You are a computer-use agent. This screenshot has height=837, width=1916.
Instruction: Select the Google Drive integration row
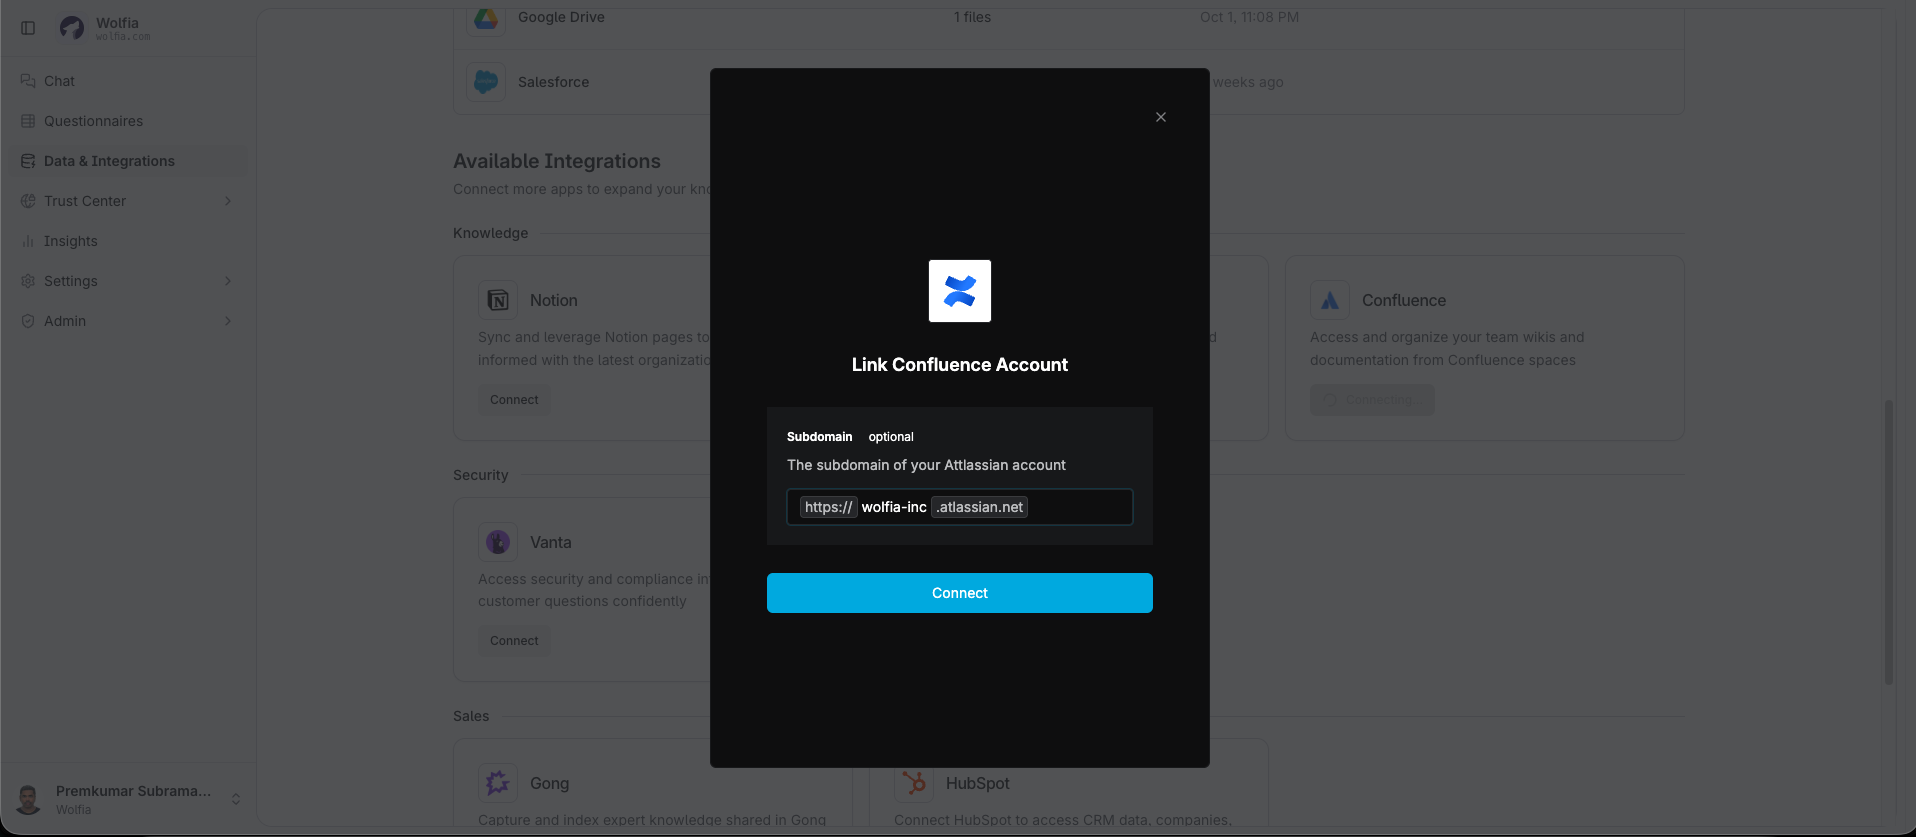point(1069,25)
